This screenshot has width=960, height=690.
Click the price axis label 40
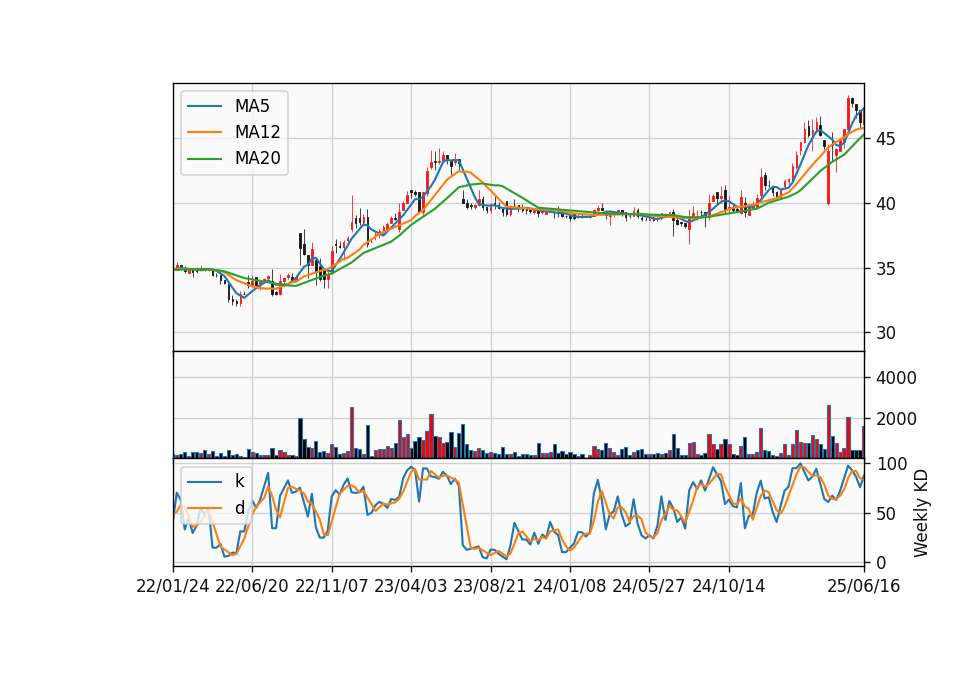[885, 204]
